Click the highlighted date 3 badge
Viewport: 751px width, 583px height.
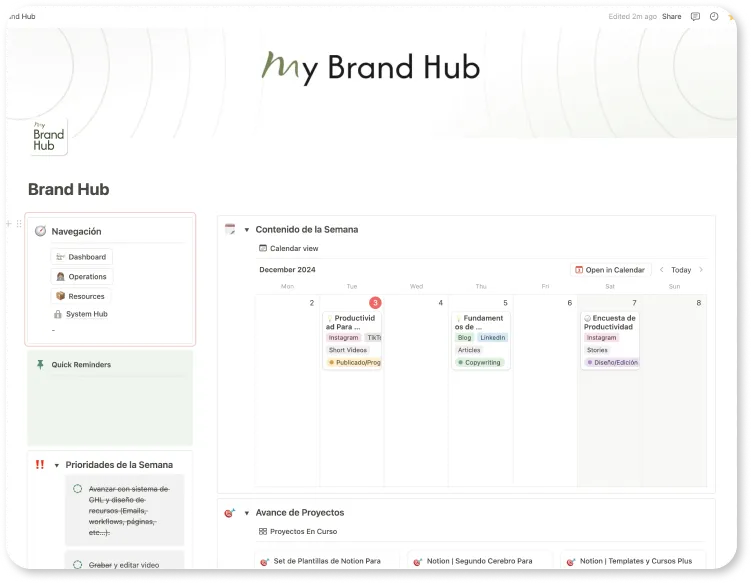pyautogui.click(x=375, y=303)
